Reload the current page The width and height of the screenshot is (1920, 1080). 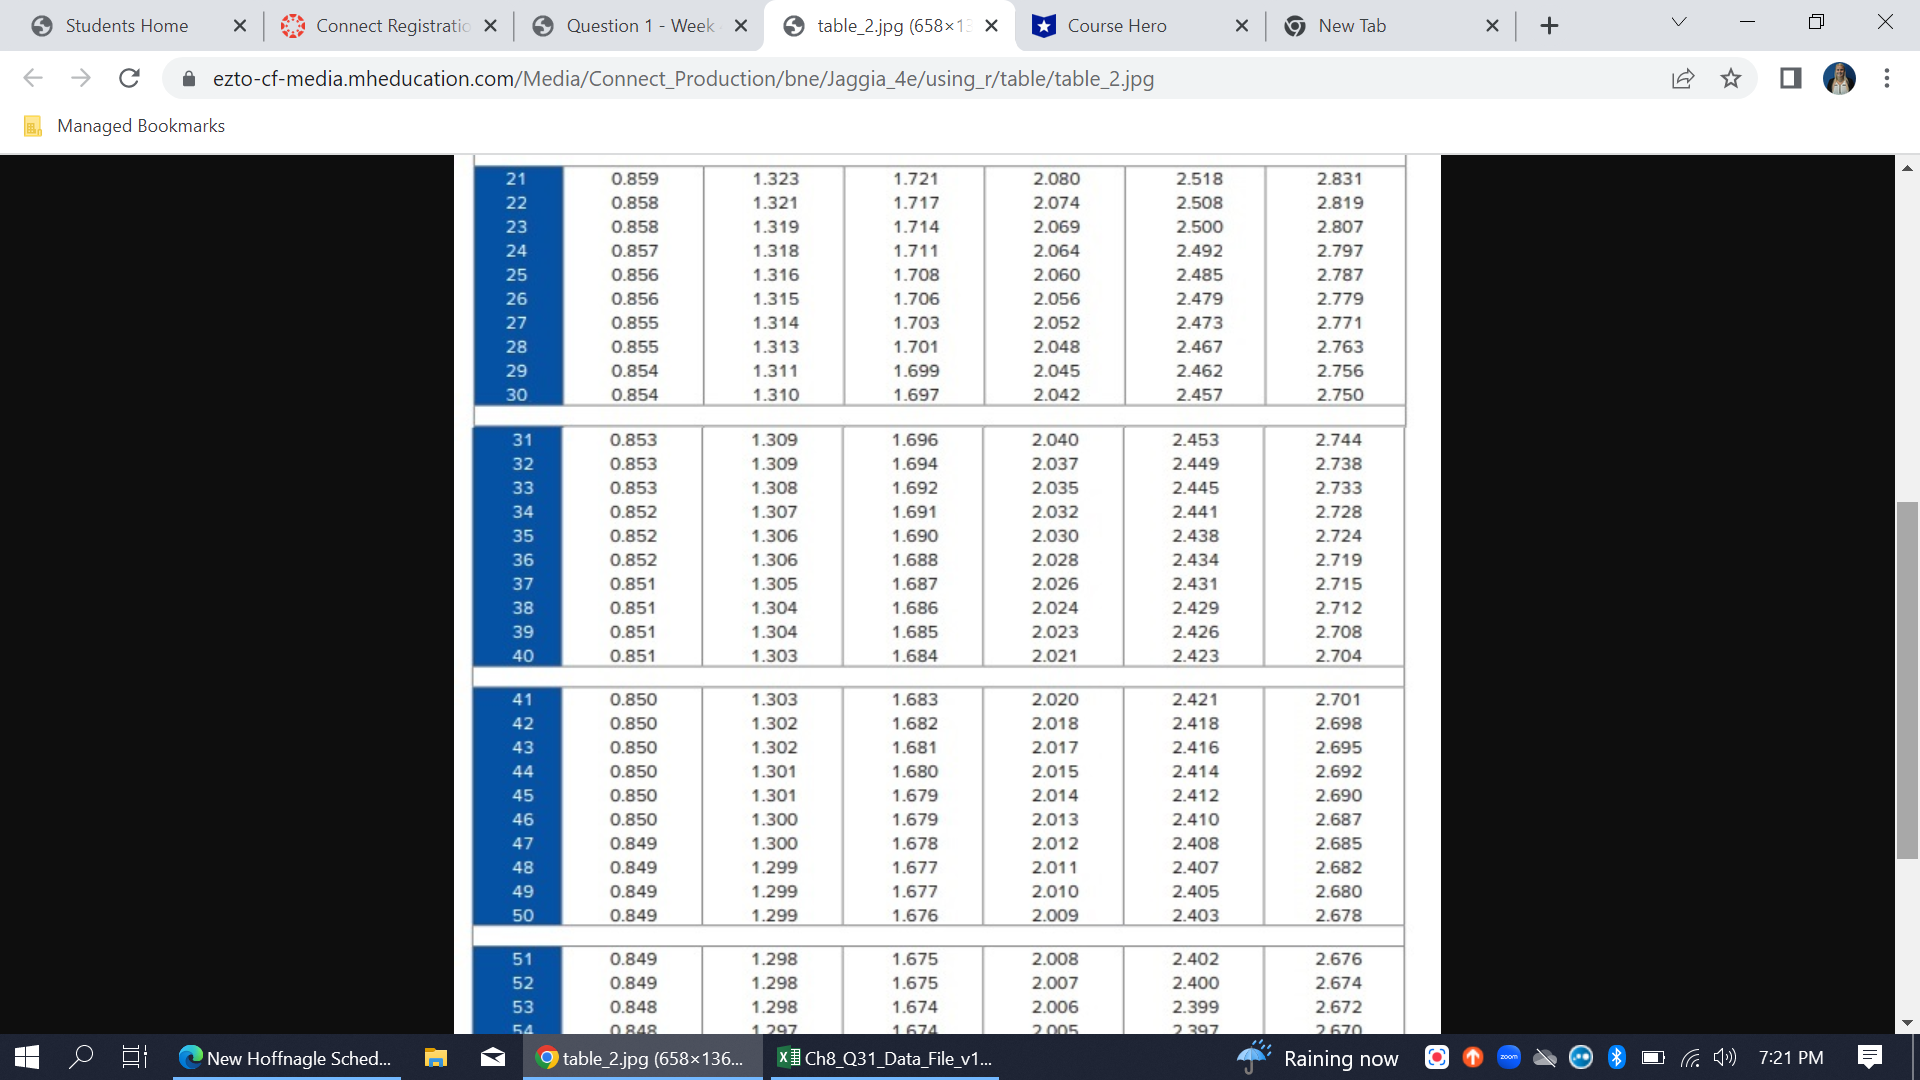[x=129, y=78]
